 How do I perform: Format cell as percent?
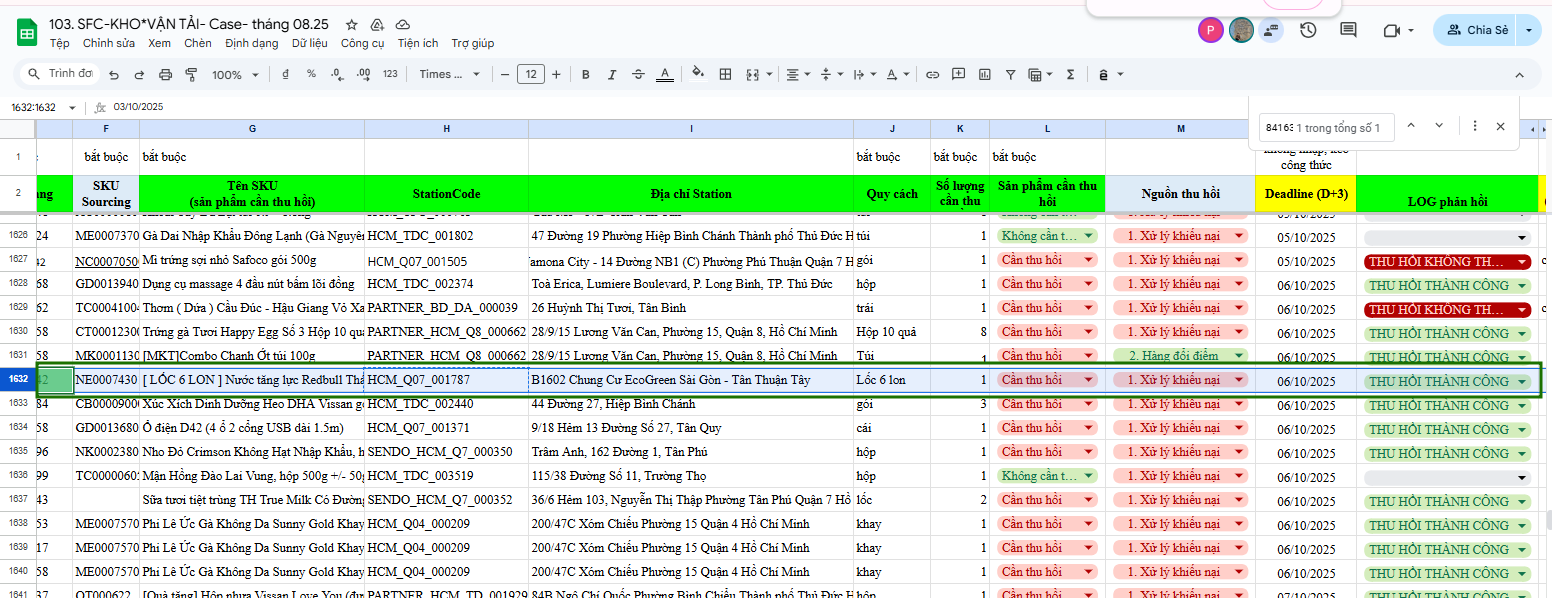point(311,75)
